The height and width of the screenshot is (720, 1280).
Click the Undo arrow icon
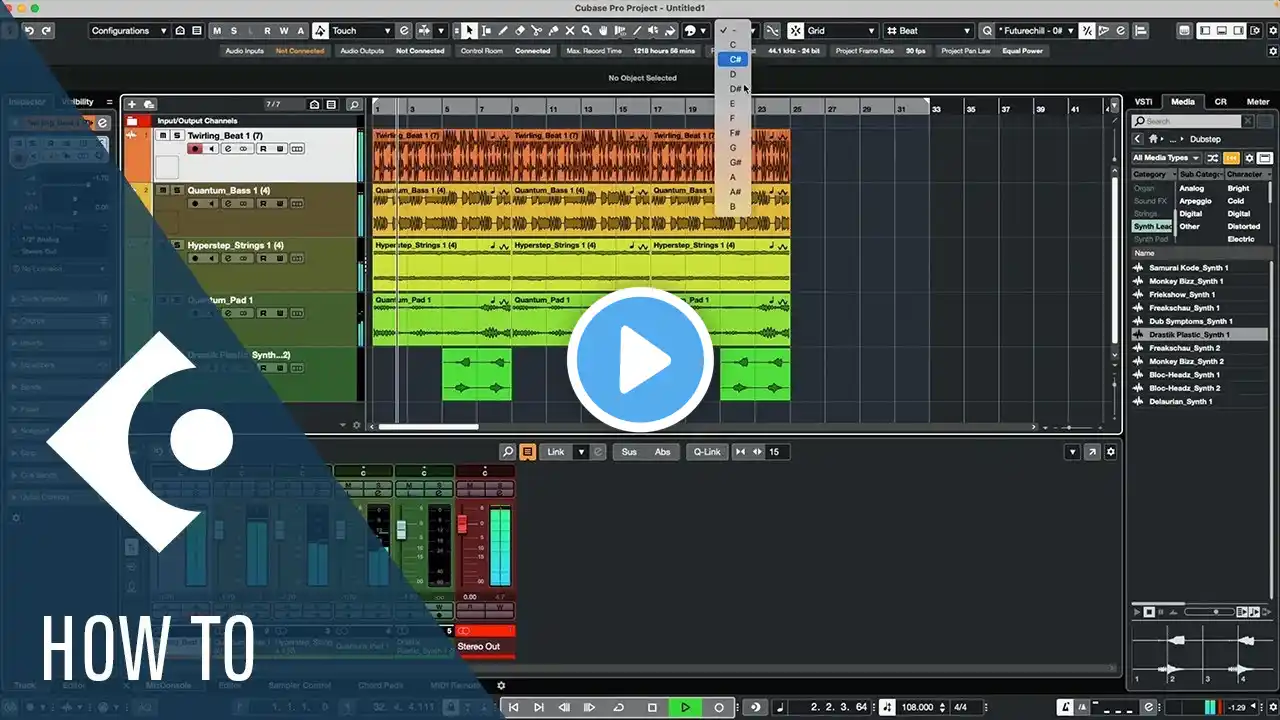click(30, 31)
